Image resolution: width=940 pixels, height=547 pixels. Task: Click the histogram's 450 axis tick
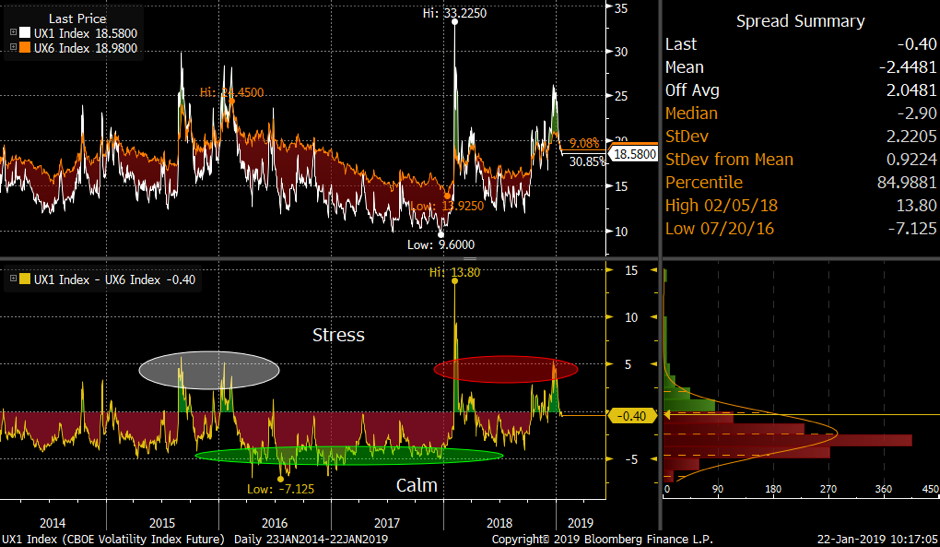(x=930, y=489)
